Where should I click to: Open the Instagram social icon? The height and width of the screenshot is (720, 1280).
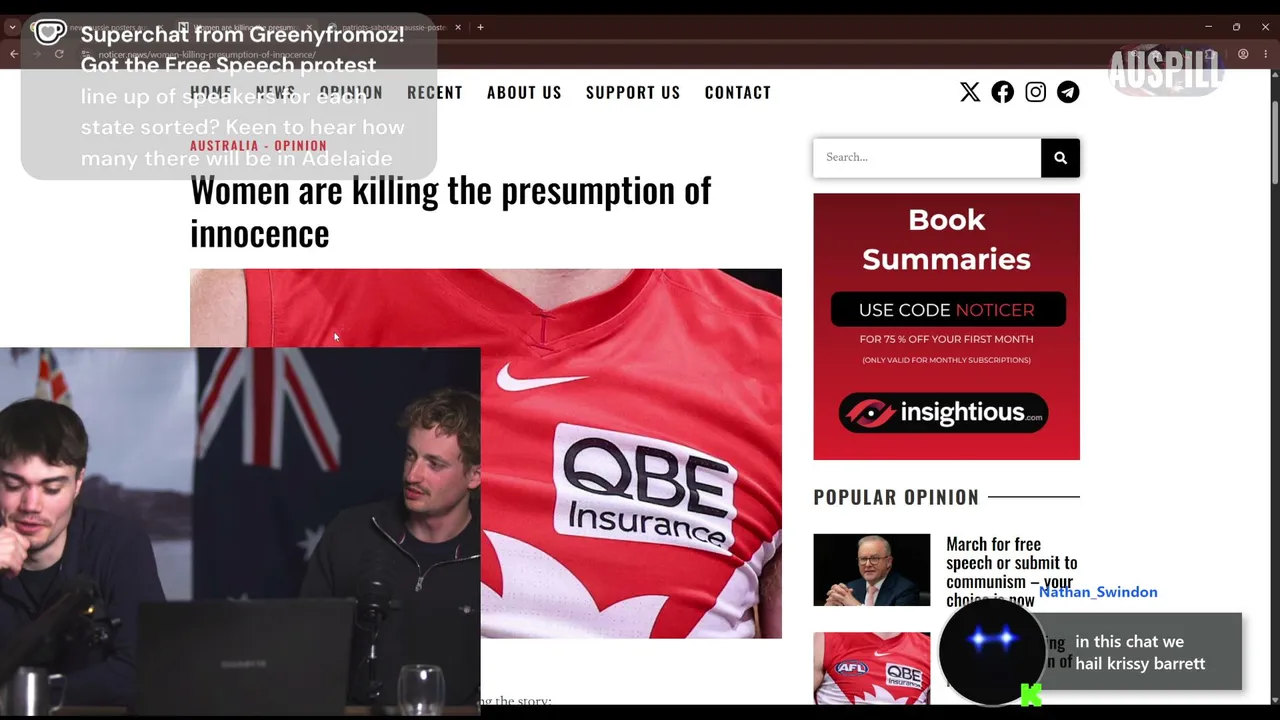[x=1035, y=92]
